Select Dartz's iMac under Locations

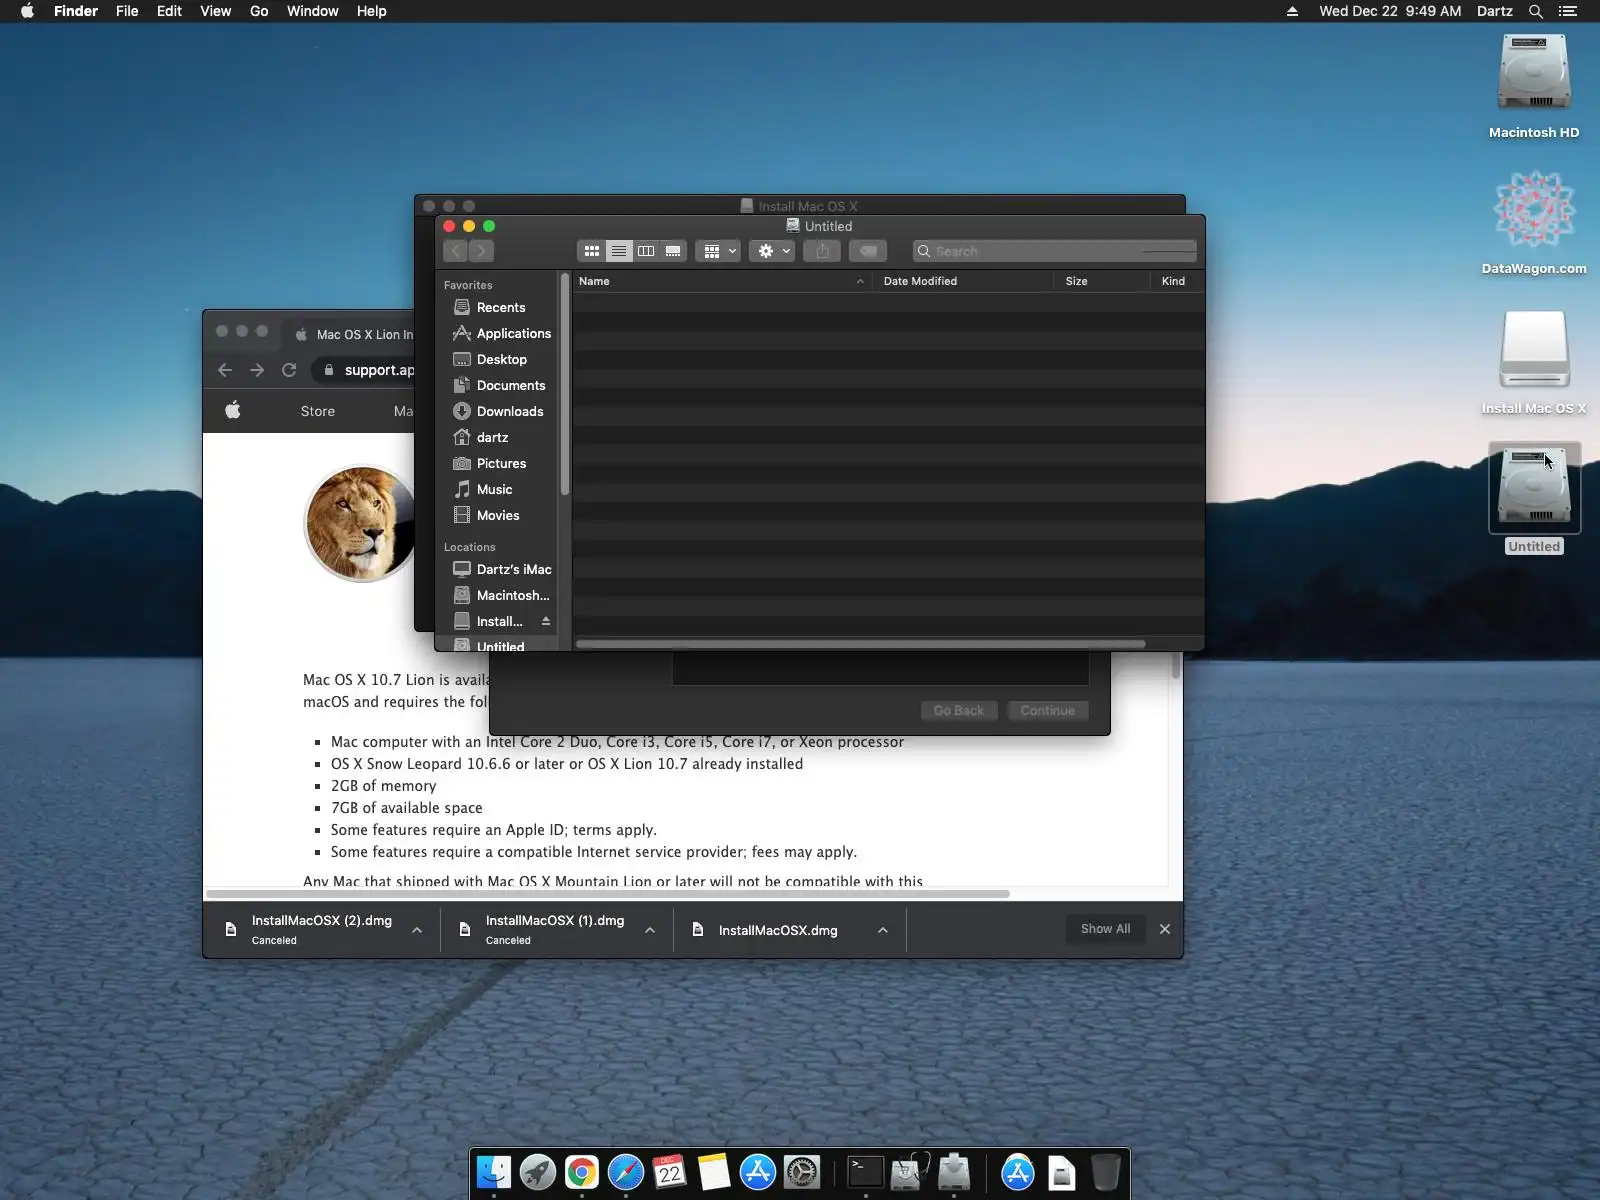point(500,569)
